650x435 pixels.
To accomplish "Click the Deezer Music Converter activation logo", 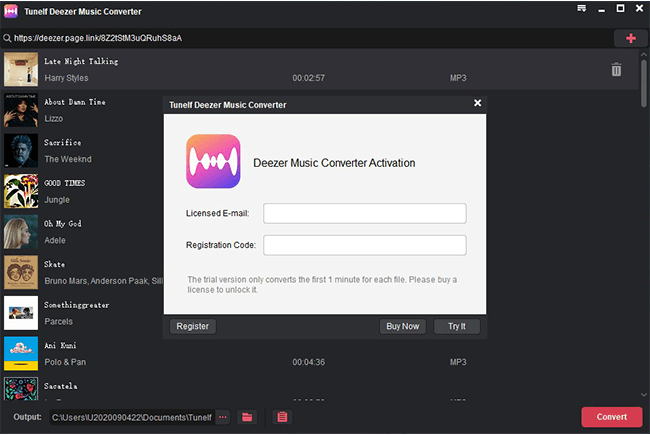I will (x=213, y=161).
